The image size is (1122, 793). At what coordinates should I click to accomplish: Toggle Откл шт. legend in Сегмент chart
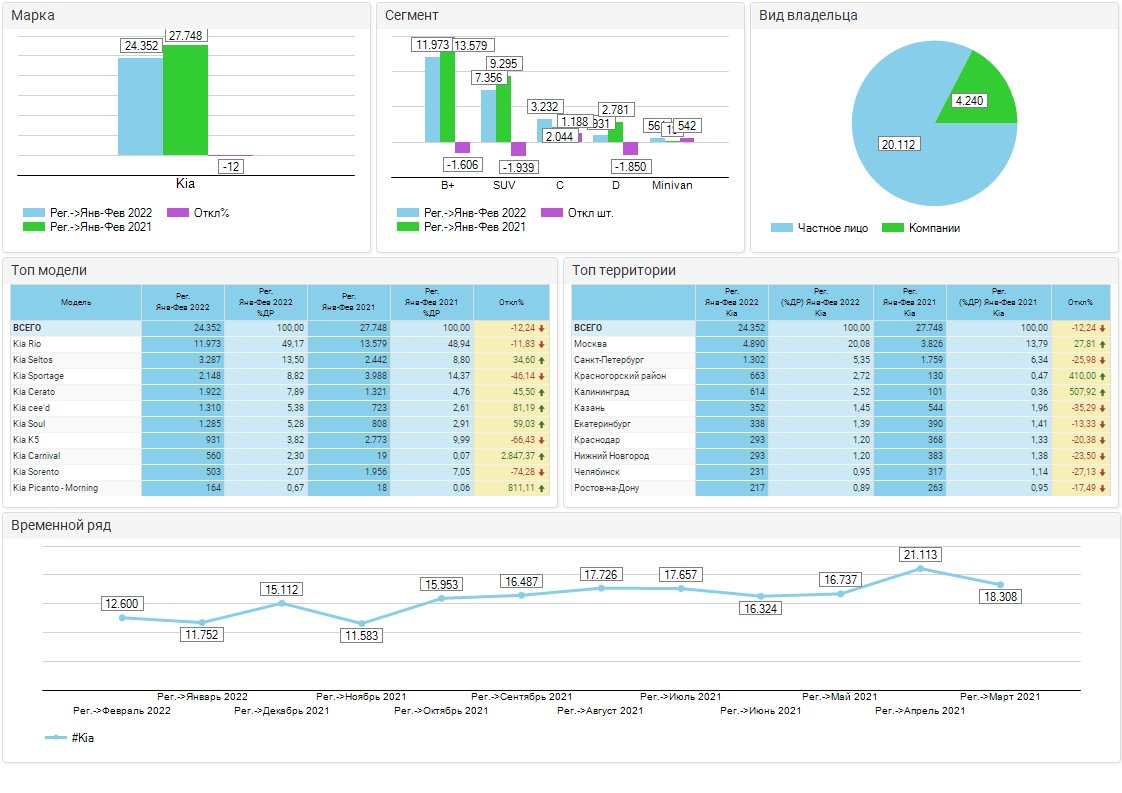[578, 213]
